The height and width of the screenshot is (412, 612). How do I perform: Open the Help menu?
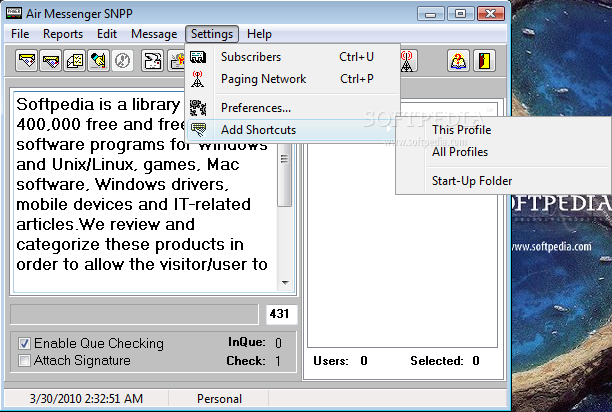tap(259, 34)
